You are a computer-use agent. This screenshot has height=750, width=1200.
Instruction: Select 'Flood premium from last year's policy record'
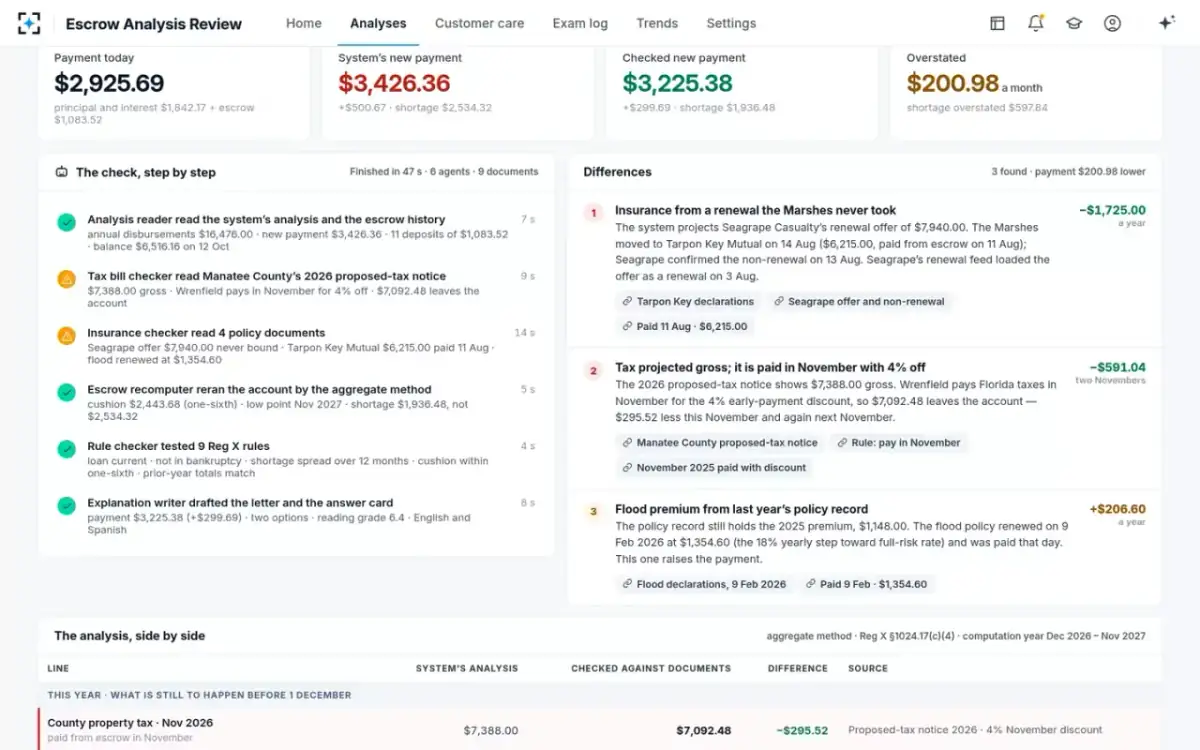tap(741, 509)
